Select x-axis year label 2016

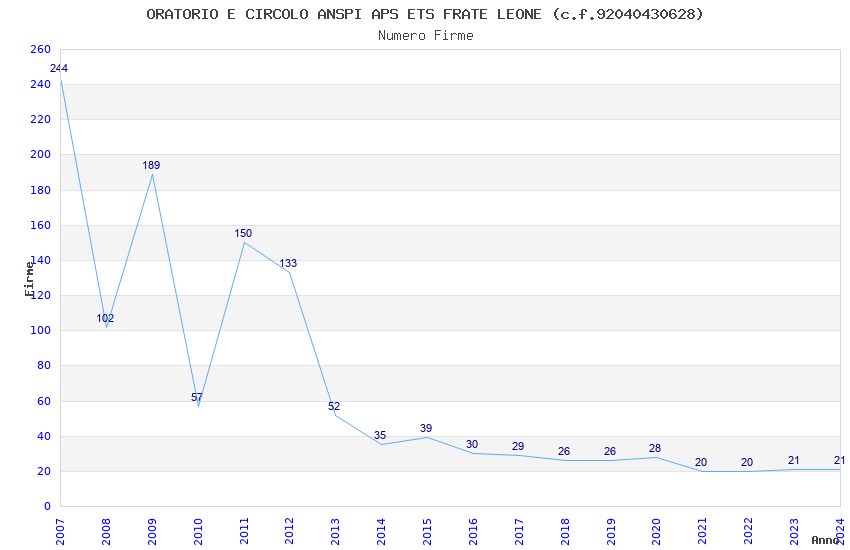tap(473, 532)
